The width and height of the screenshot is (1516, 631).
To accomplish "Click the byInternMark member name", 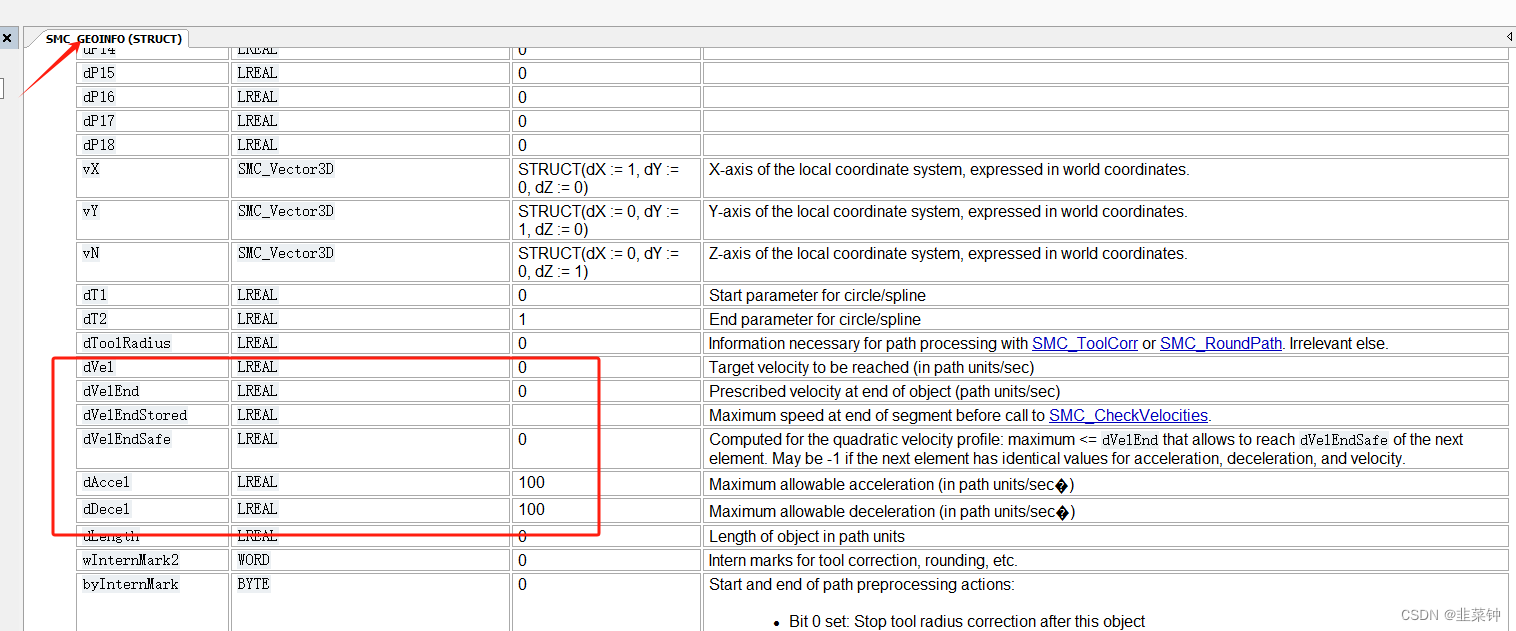I will coord(131,584).
